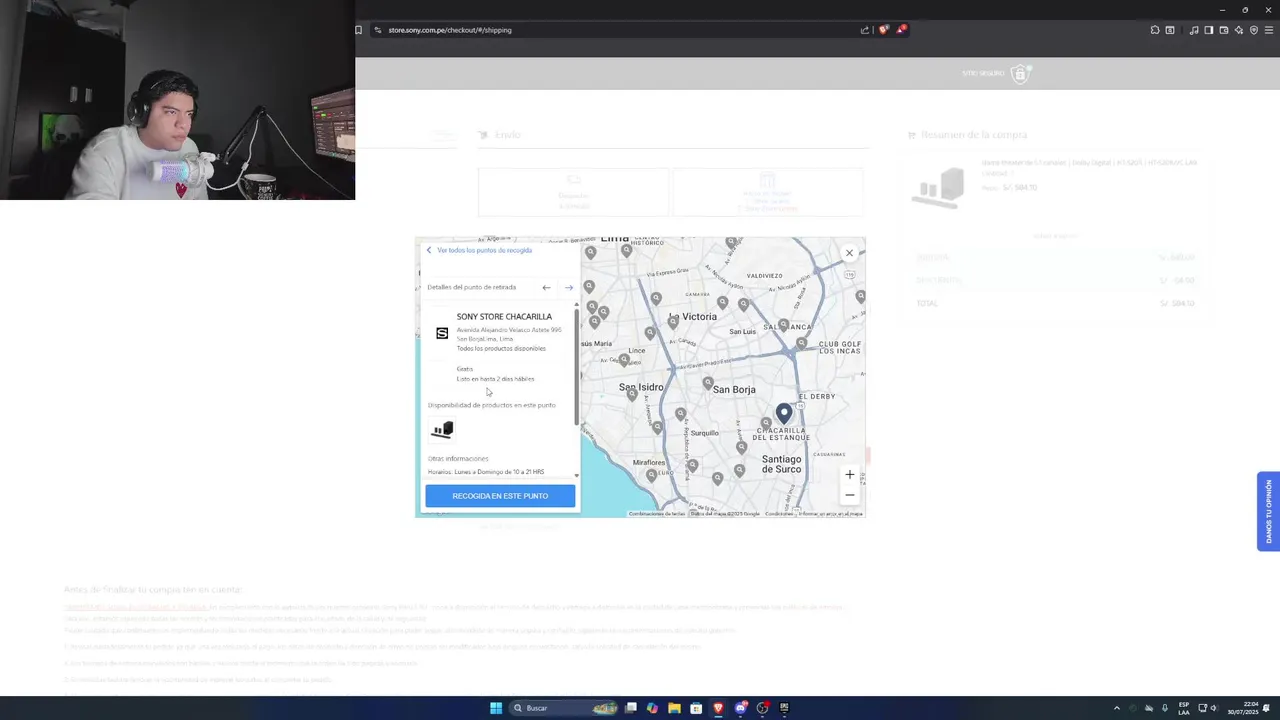The height and width of the screenshot is (720, 1280).
Task: Toggle the browser sidebar panel icon
Action: tap(1209, 30)
